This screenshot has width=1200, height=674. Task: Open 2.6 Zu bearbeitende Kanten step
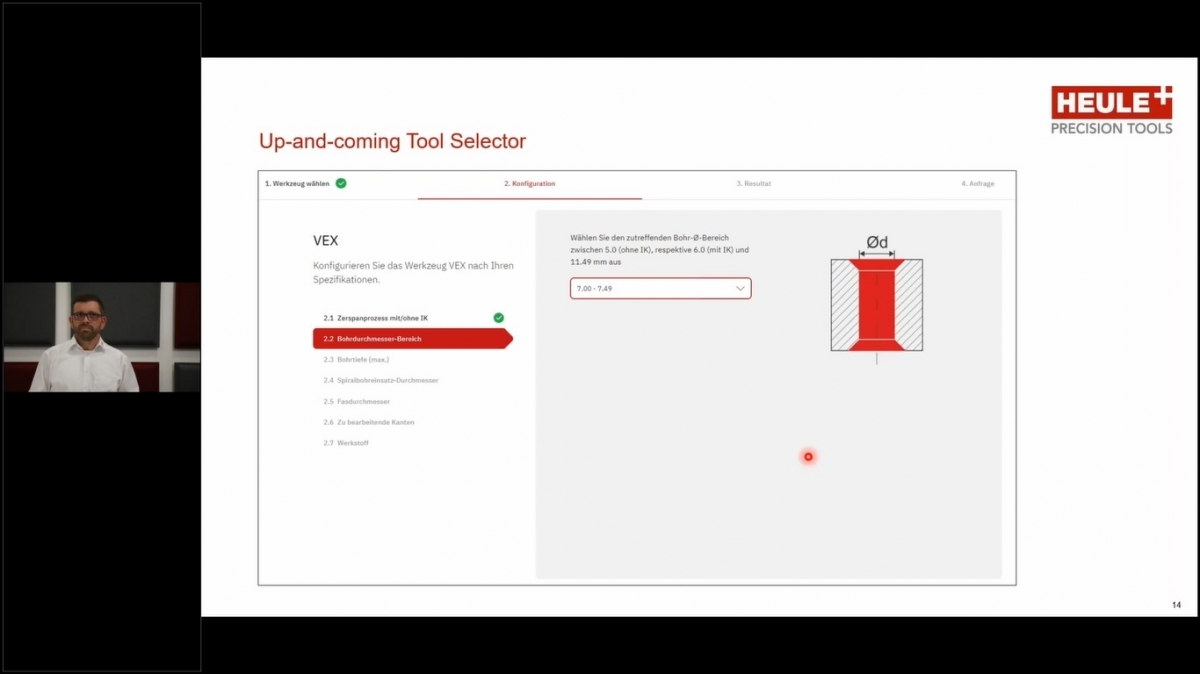pyautogui.click(x=368, y=422)
